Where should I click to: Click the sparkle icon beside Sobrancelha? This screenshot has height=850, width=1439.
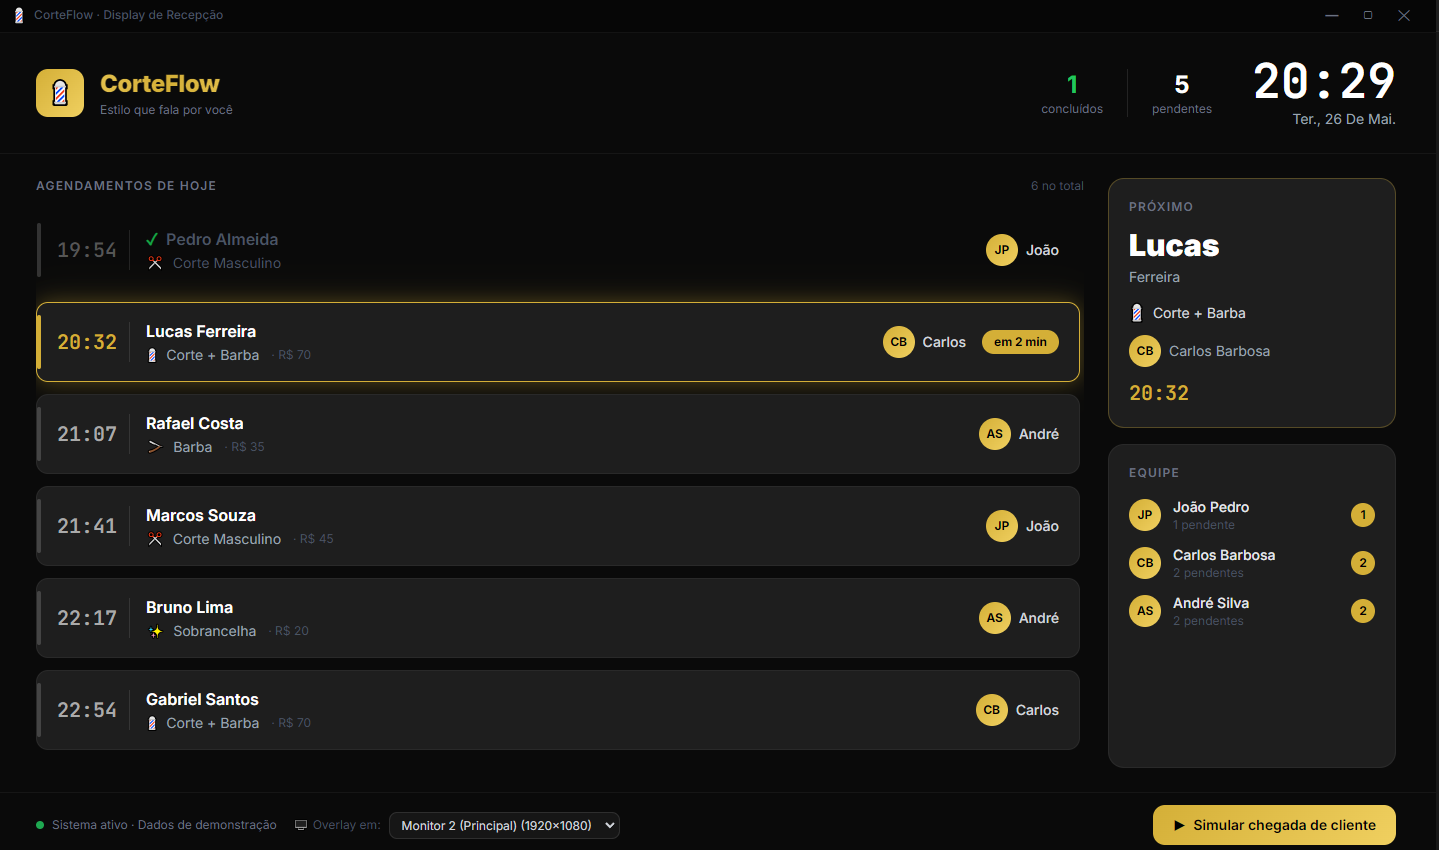[x=155, y=631]
